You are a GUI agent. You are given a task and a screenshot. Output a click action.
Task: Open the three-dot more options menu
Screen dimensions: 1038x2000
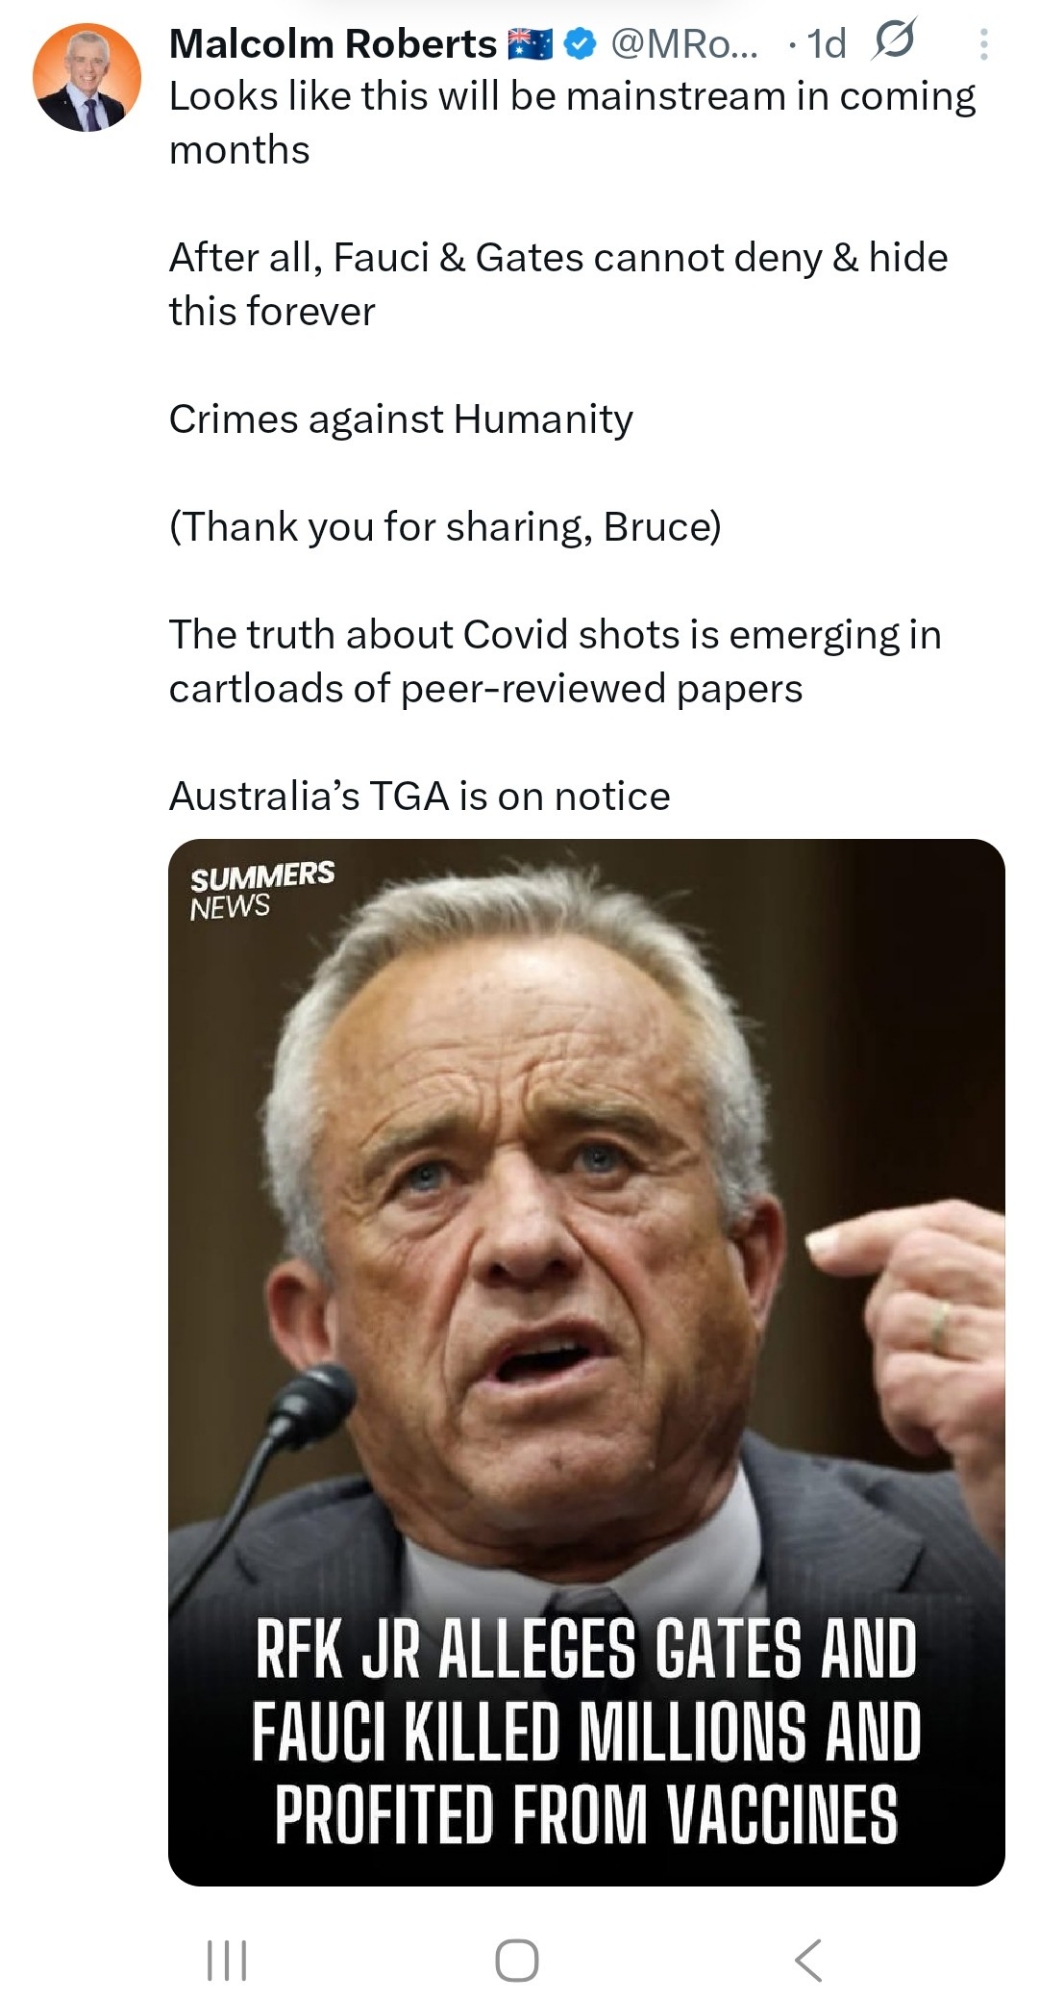(x=984, y=44)
